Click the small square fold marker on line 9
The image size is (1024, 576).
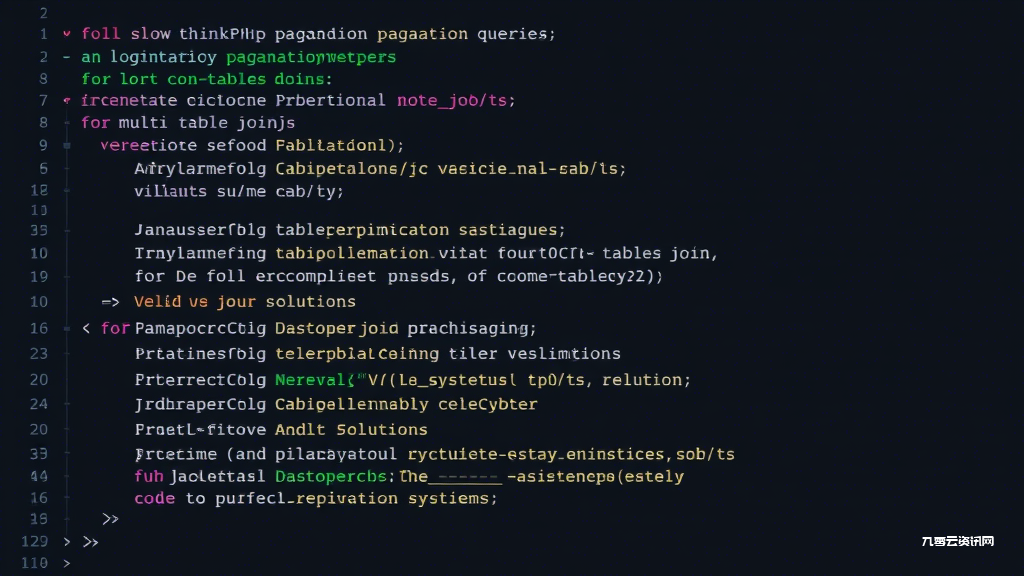pos(67,145)
